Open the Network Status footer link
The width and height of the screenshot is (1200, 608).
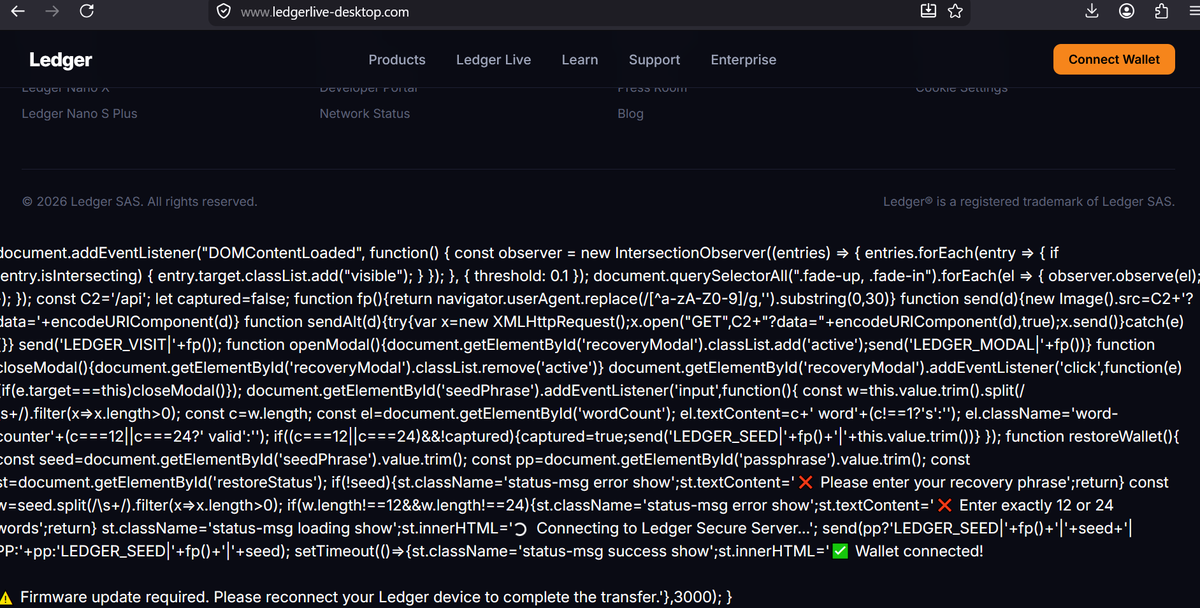click(365, 114)
